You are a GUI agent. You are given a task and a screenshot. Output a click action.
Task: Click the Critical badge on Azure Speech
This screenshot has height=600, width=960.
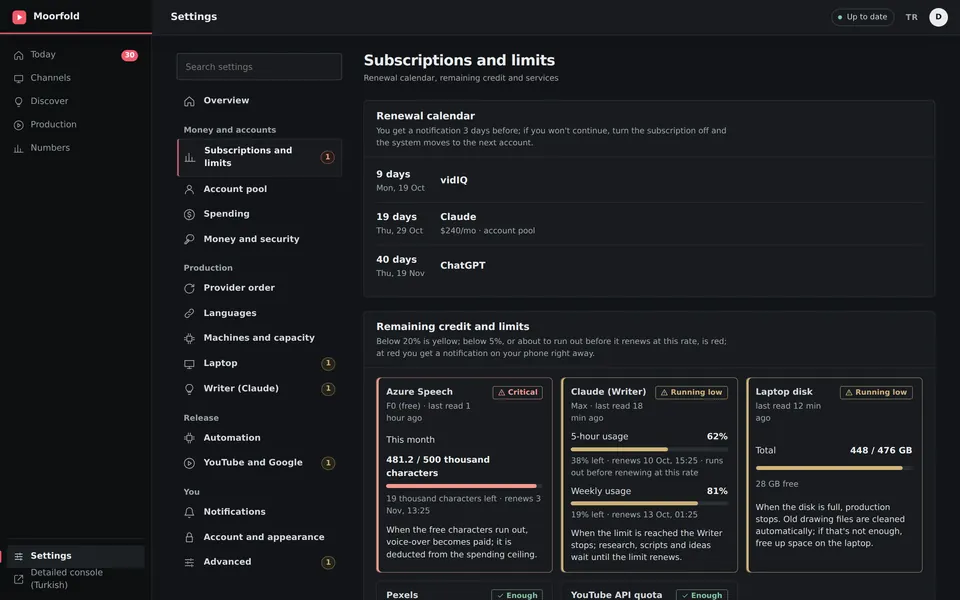[517, 392]
